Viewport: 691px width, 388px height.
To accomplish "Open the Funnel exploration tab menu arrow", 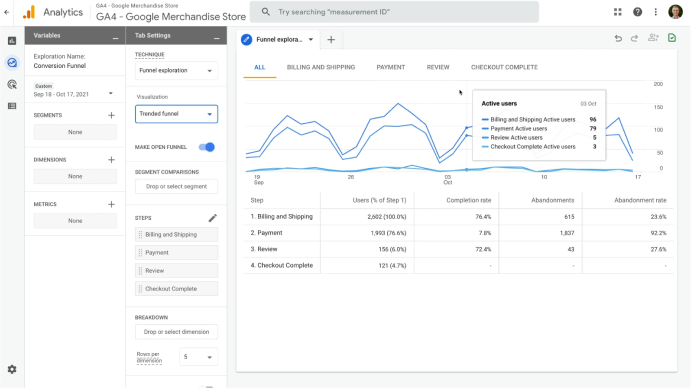I will coord(311,39).
